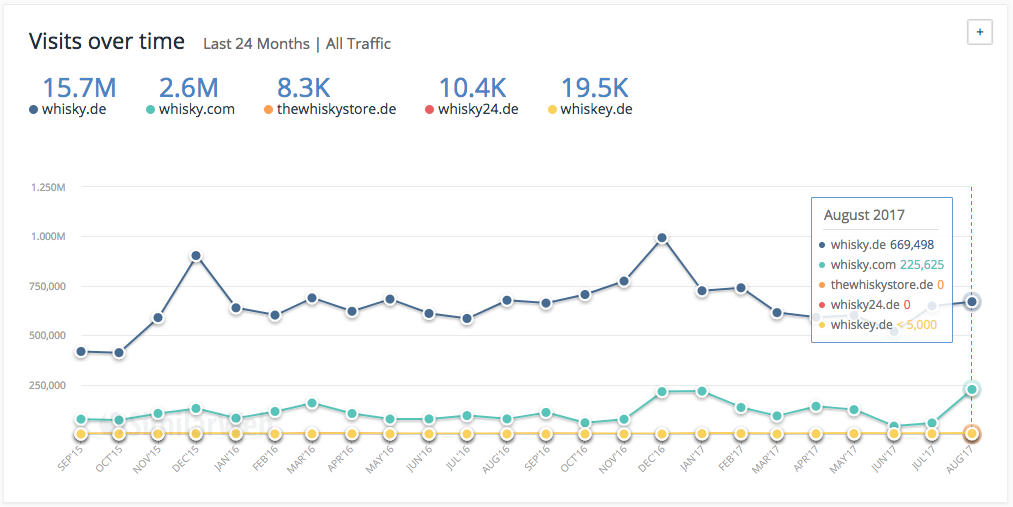Select whisky.com data point for JAN'17

tap(701, 391)
